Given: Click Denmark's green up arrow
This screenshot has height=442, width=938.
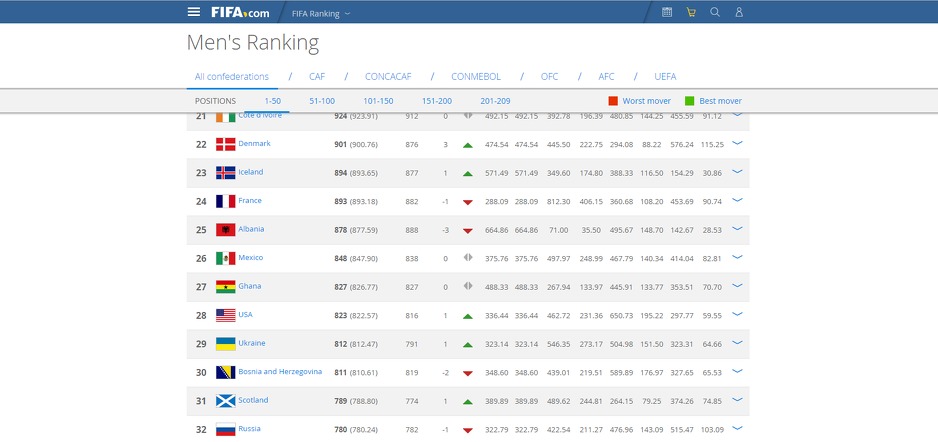Looking at the screenshot, I should pyautogui.click(x=468, y=145).
